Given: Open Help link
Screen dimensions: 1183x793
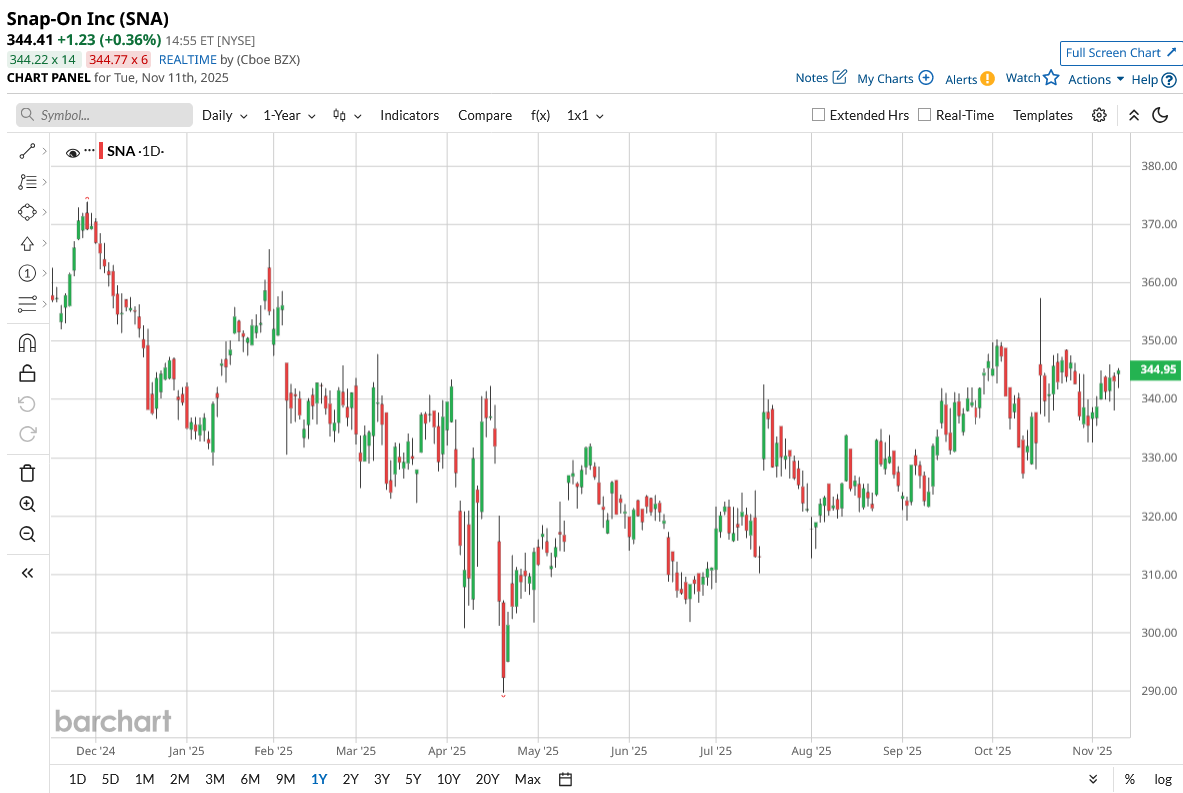Looking at the screenshot, I should (1154, 79).
